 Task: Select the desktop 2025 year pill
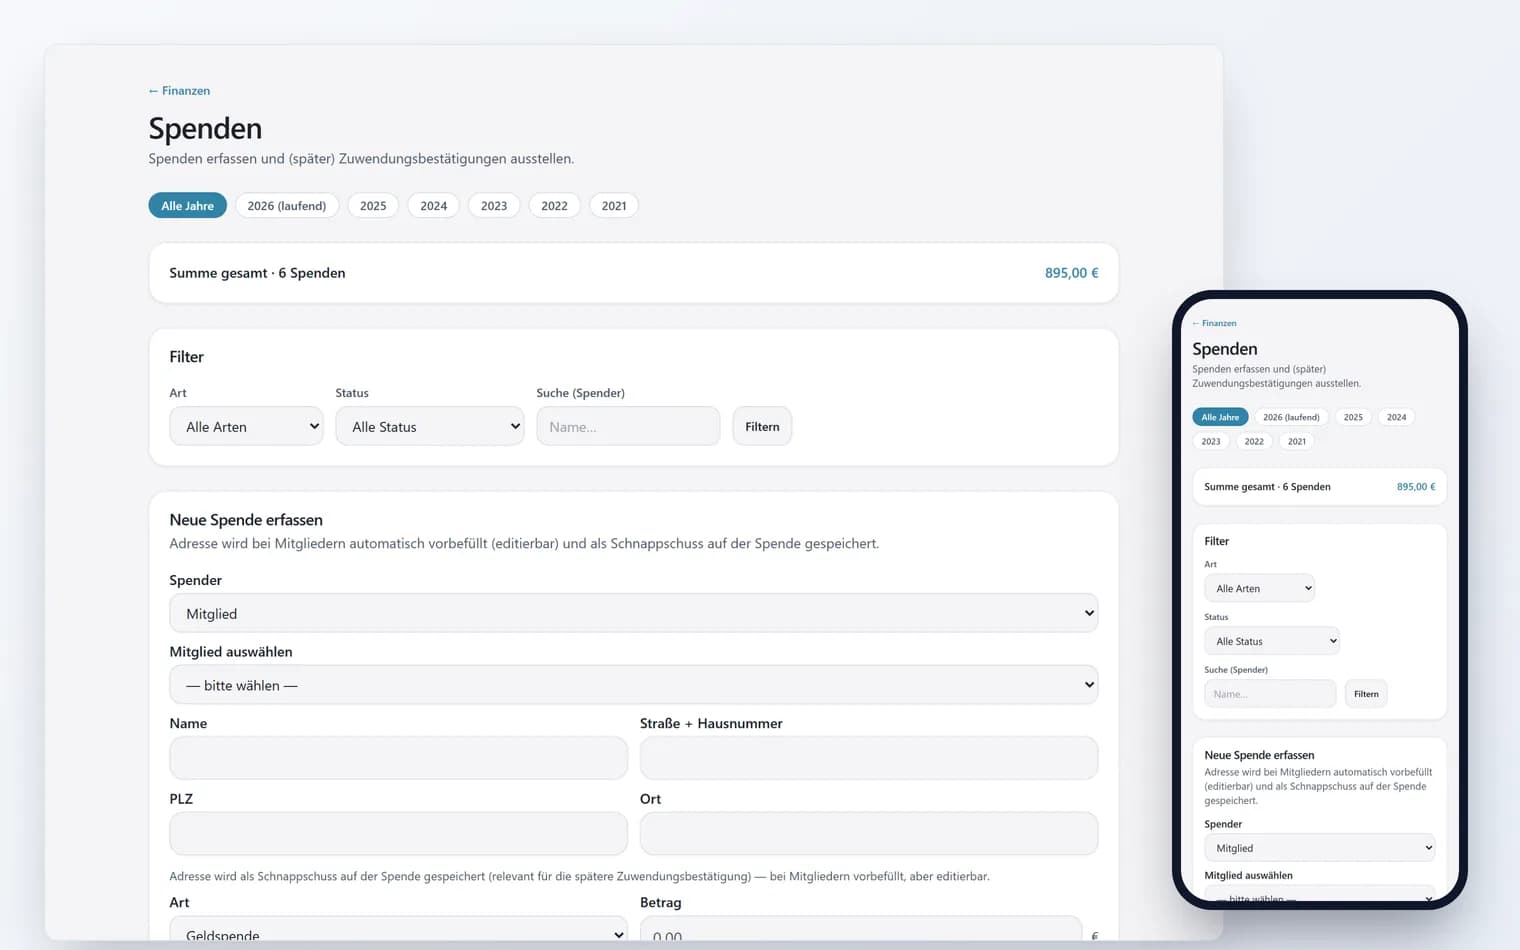click(373, 206)
